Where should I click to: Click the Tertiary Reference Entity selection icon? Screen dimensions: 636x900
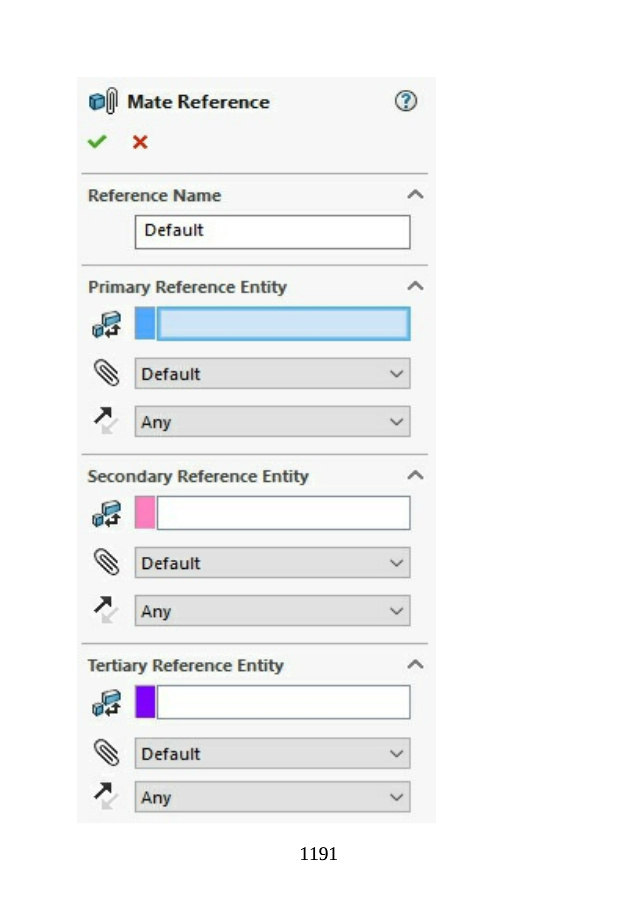click(105, 702)
